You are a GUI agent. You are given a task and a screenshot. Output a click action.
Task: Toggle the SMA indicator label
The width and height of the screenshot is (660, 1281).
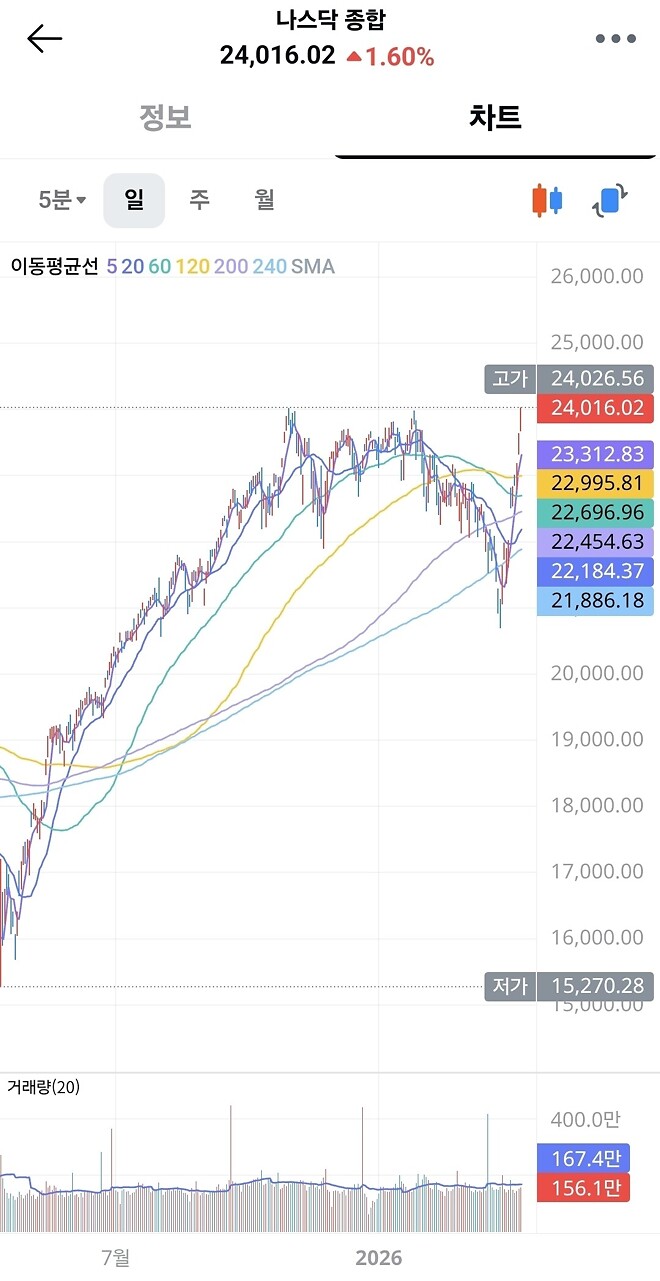tap(310, 266)
